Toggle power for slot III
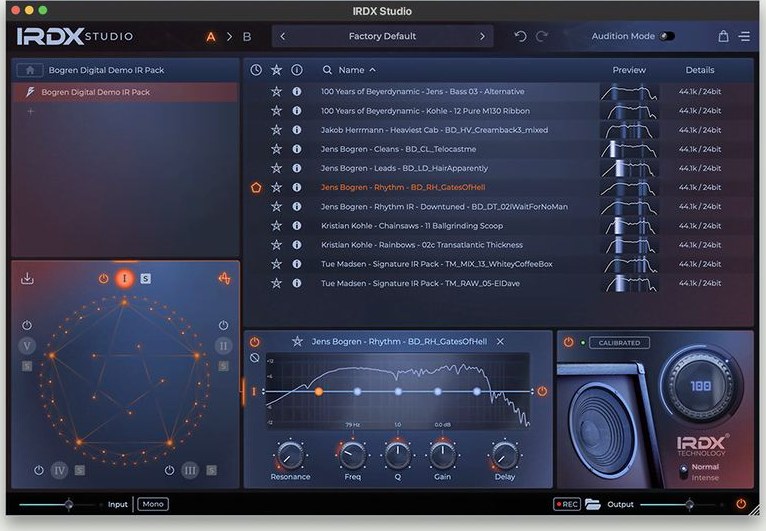766x531 pixels. pos(169,470)
